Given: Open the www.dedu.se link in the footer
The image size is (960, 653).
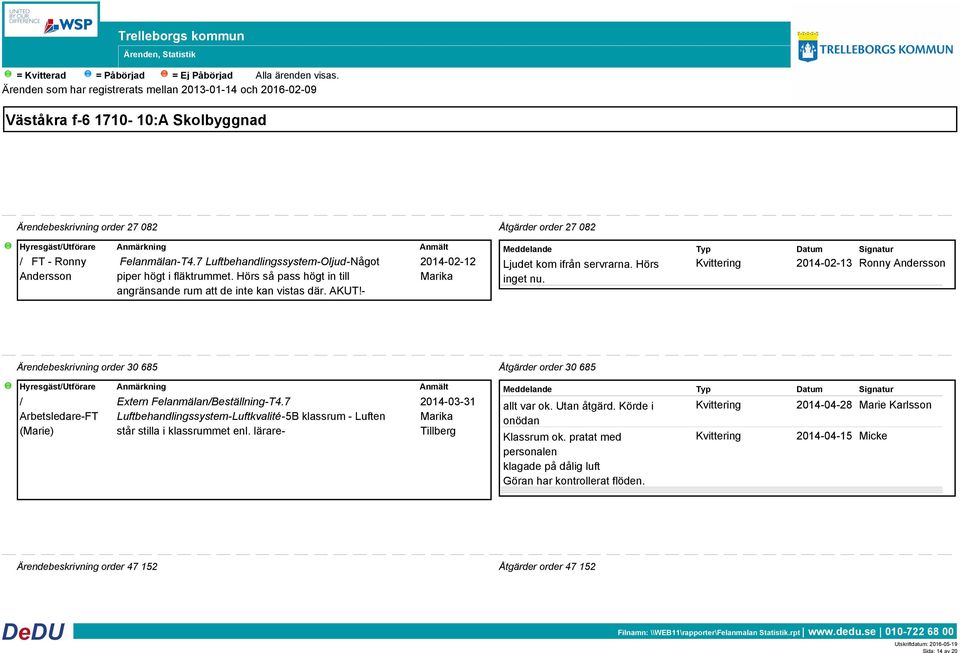Looking at the screenshot, I should point(842,632).
